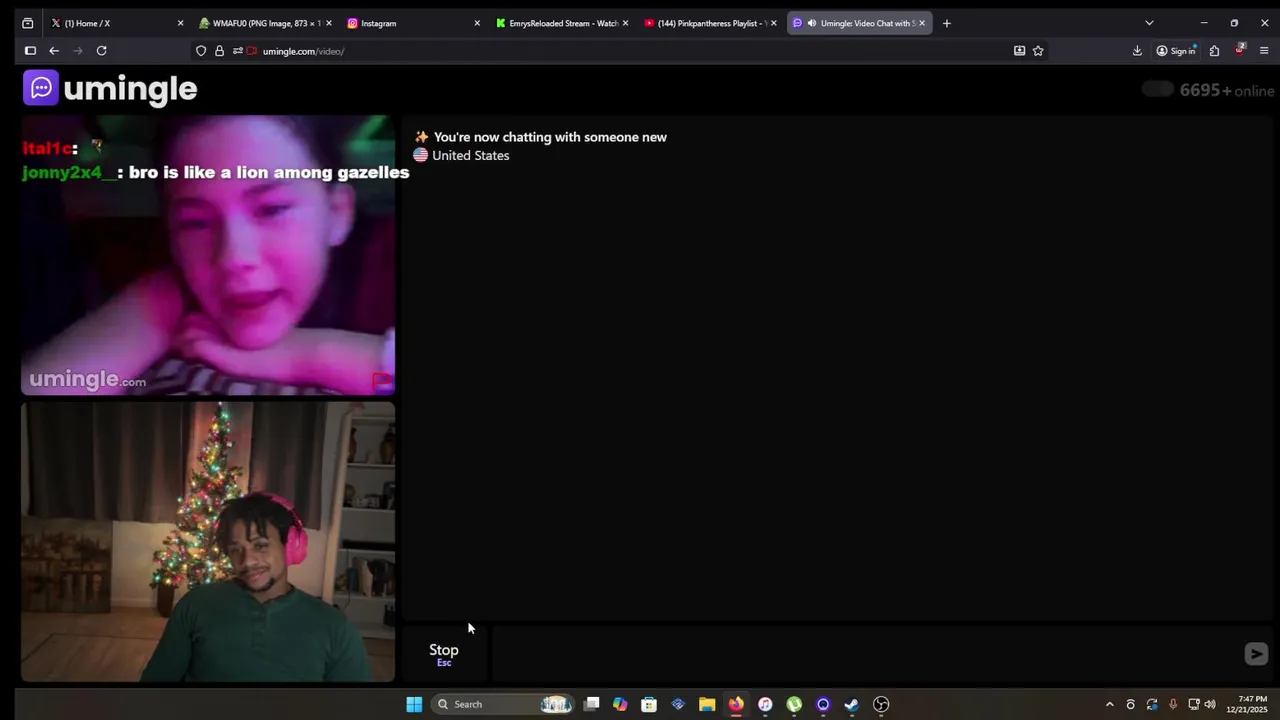Open Steam from taskbar
The height and width of the screenshot is (720, 1280).
[852, 704]
